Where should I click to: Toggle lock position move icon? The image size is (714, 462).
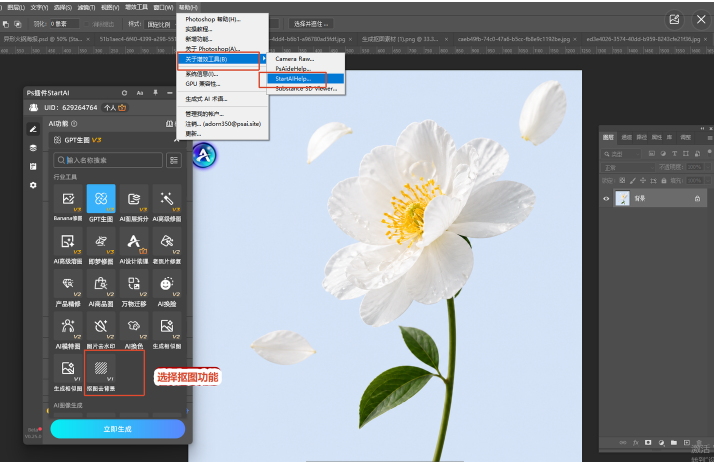pyautogui.click(x=643, y=181)
